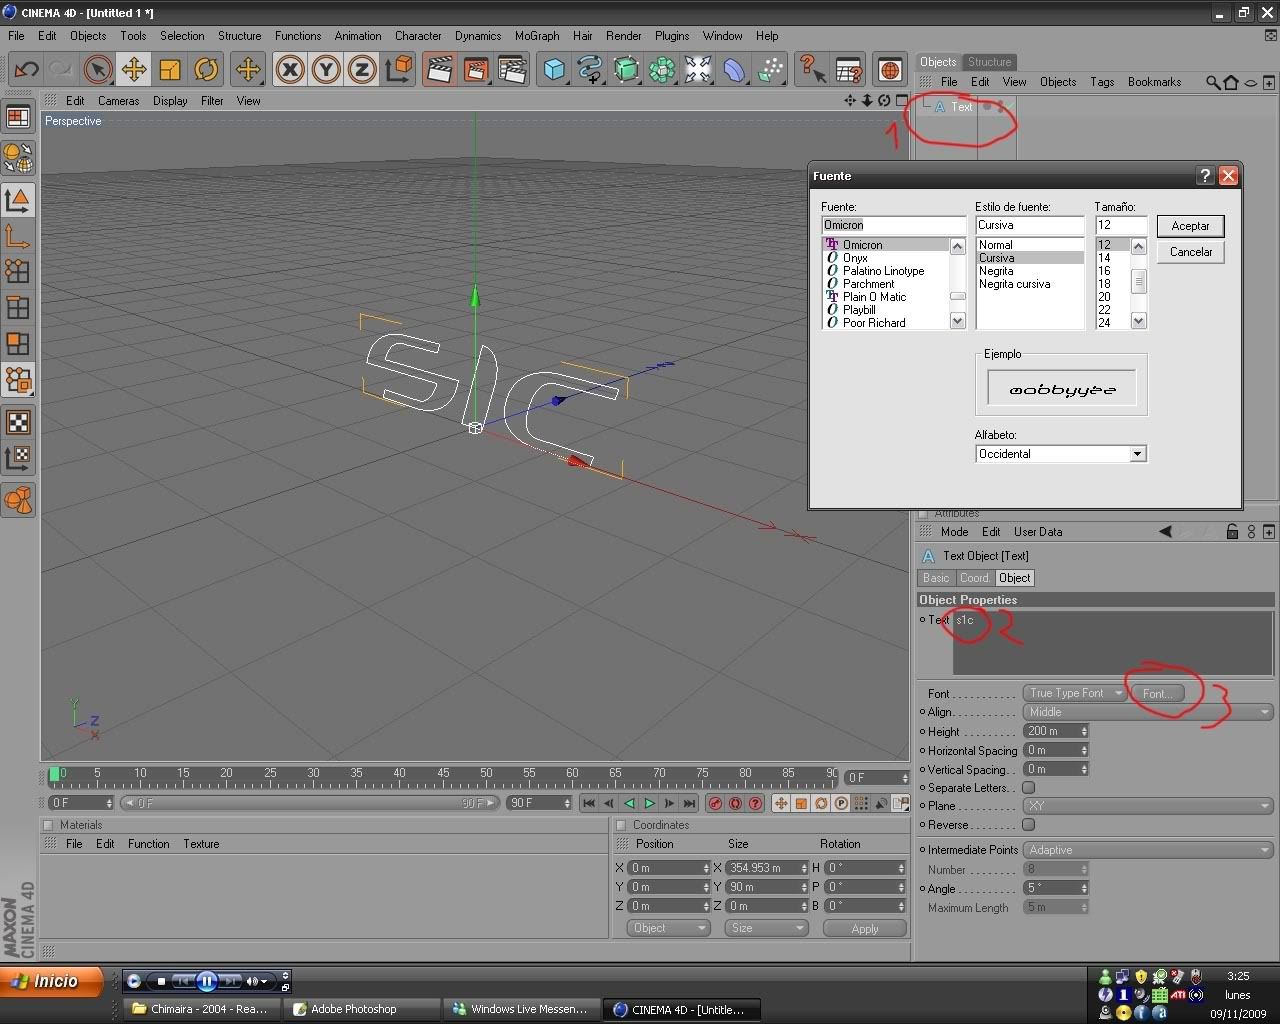Open the web browser globe icon
Viewport: 1280px width, 1024px height.
point(889,69)
